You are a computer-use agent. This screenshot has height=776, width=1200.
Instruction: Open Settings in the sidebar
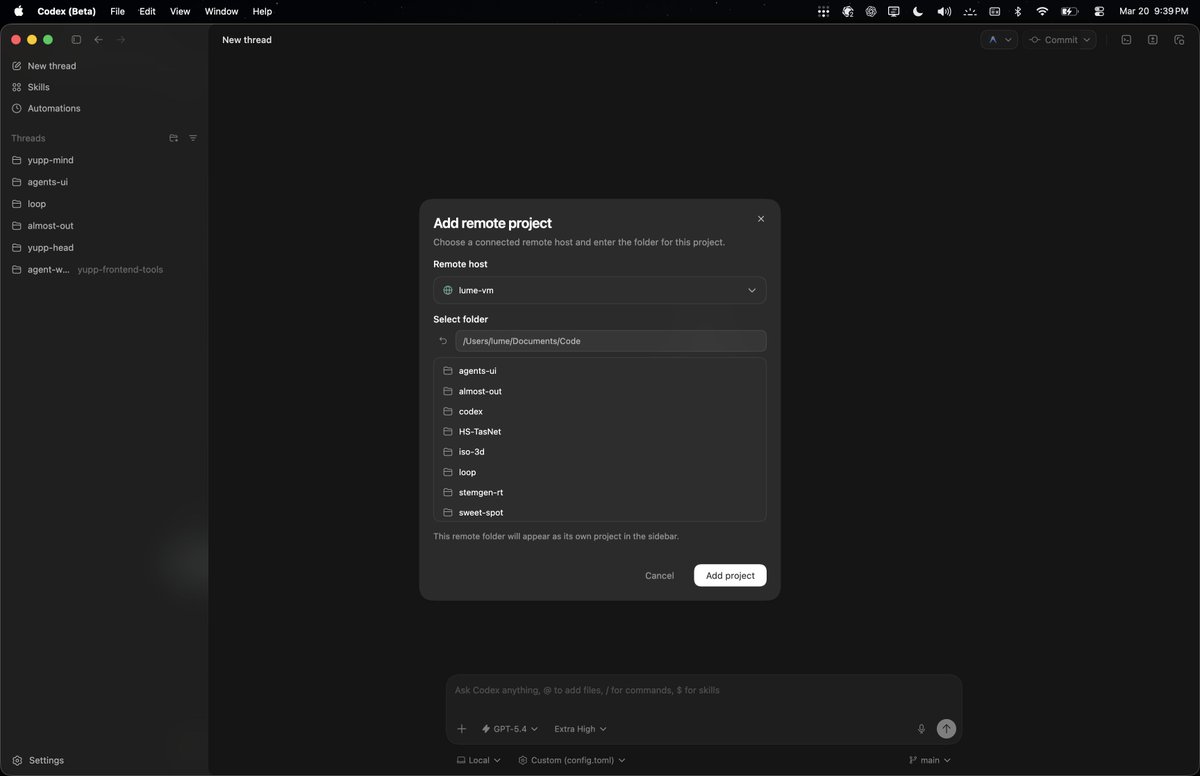click(38, 760)
